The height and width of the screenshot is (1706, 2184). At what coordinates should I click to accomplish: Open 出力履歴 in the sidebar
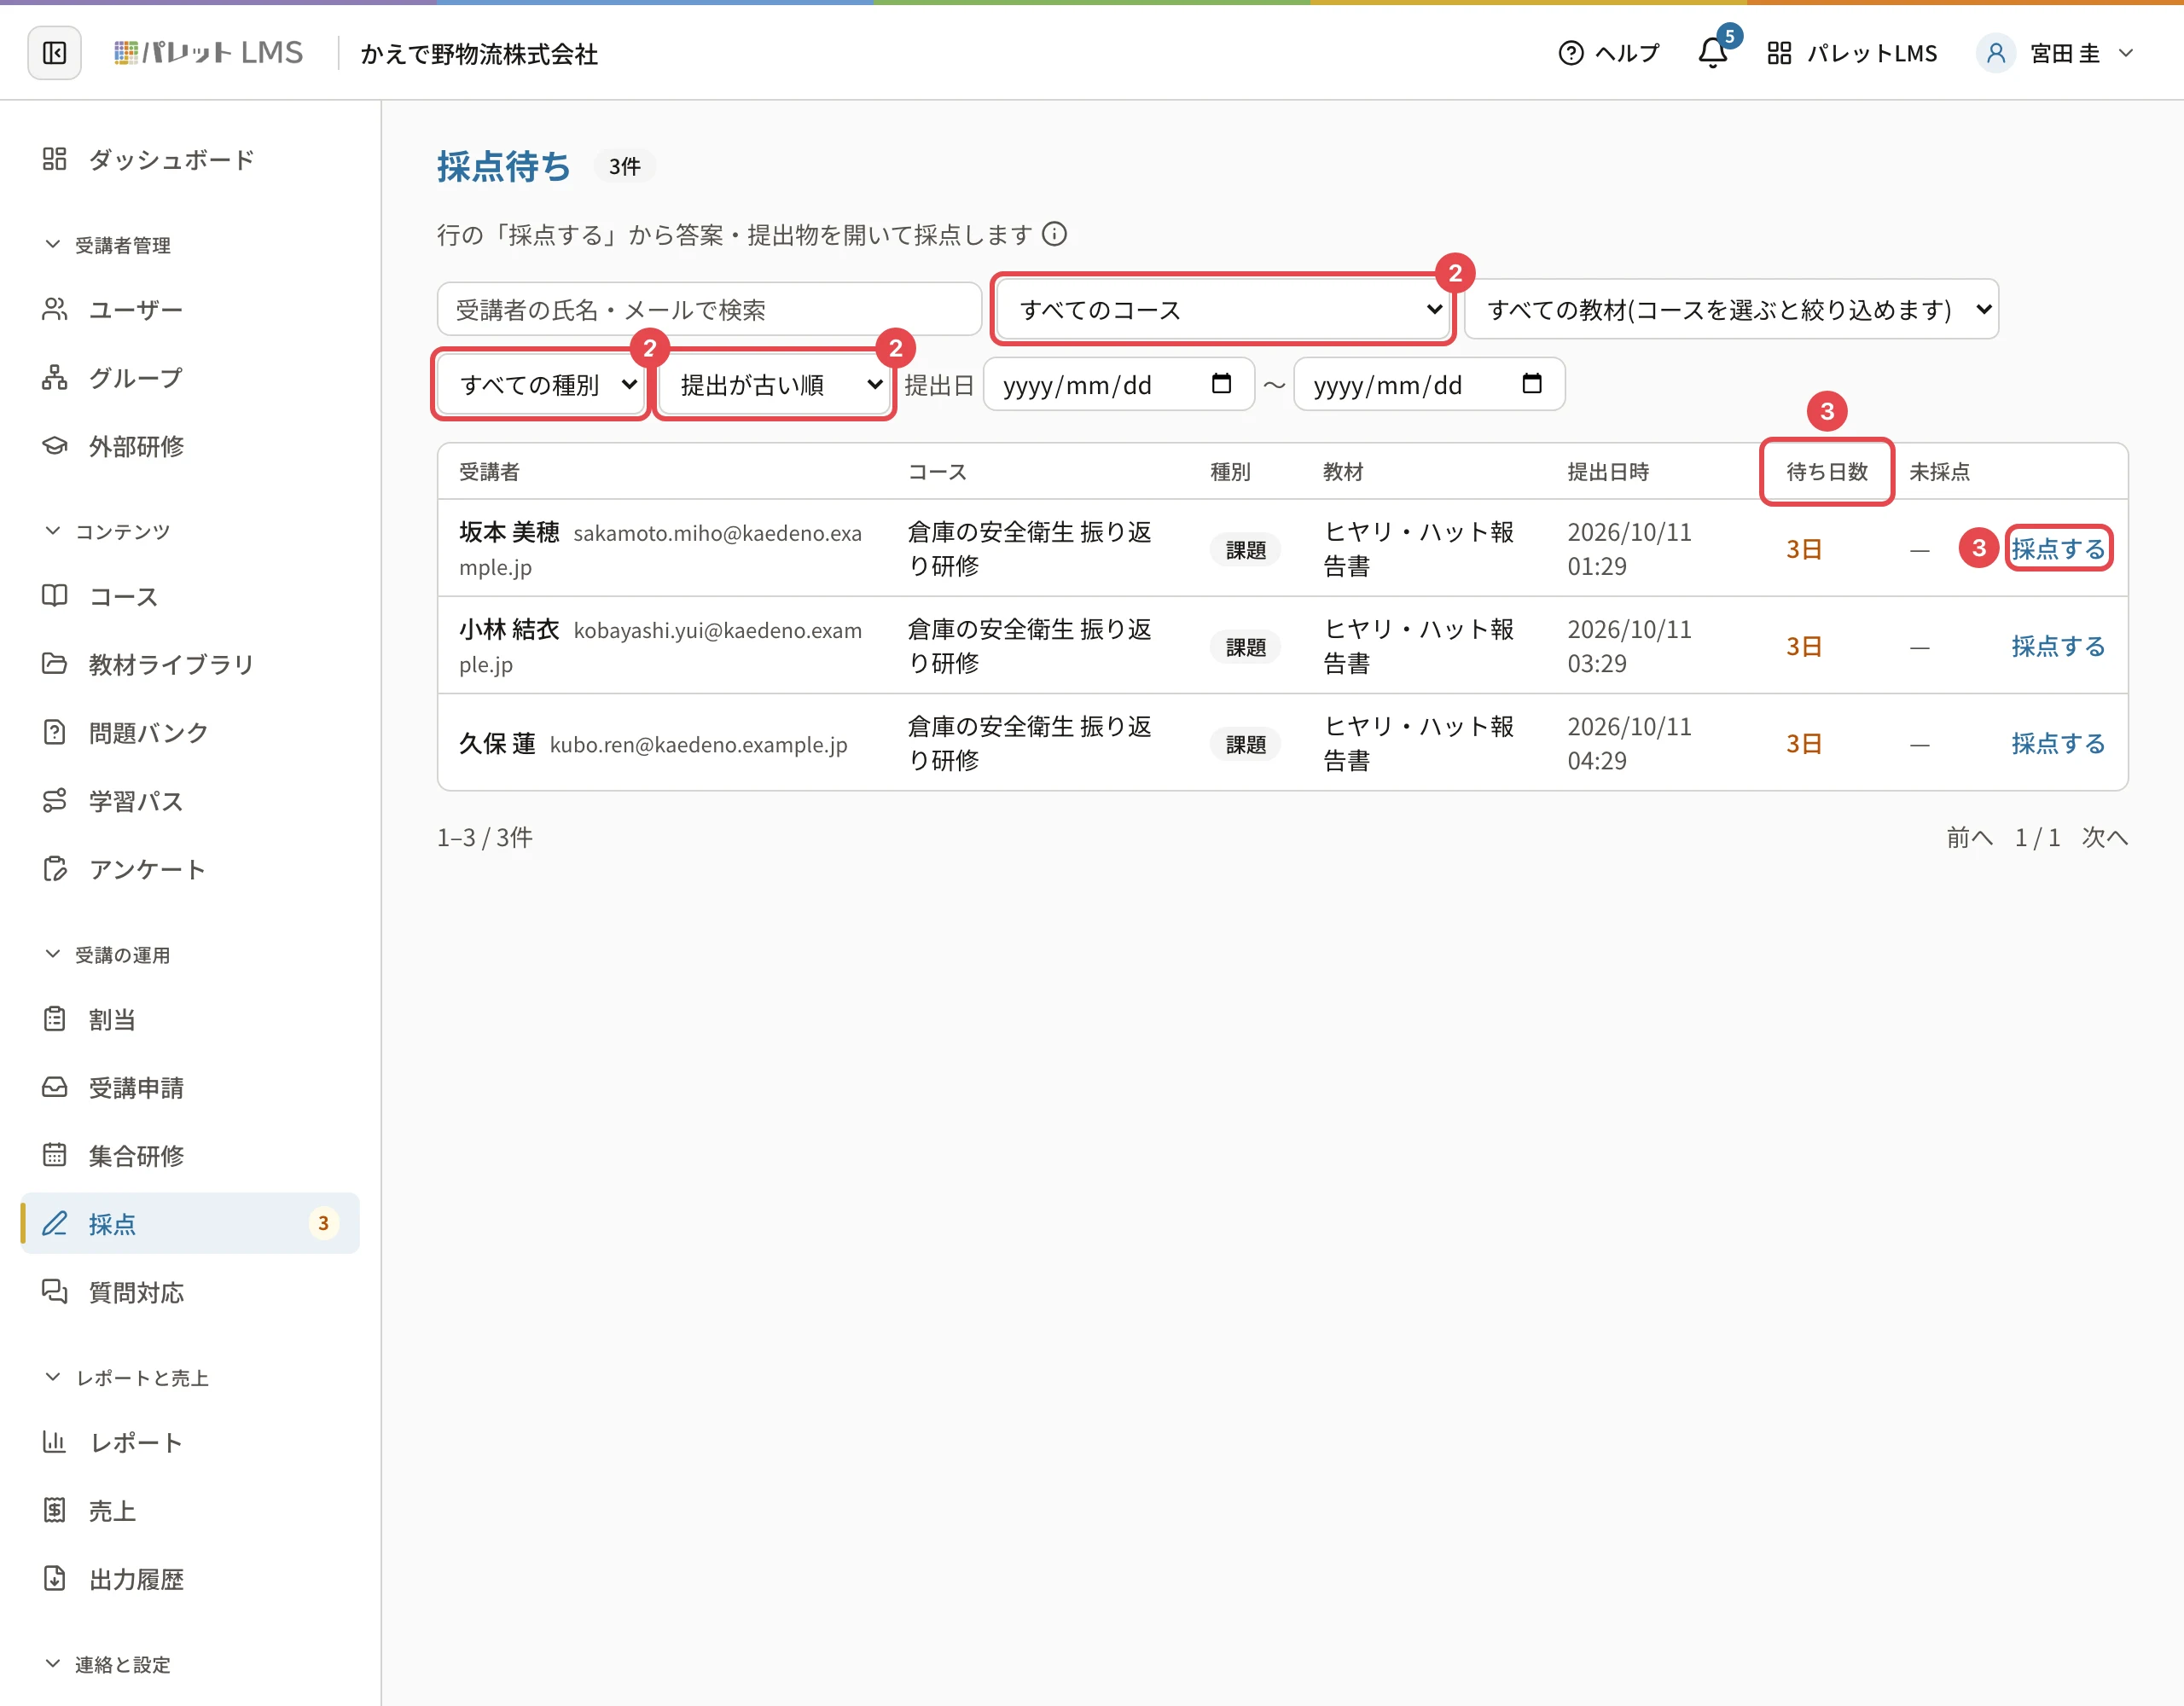[x=190, y=1580]
